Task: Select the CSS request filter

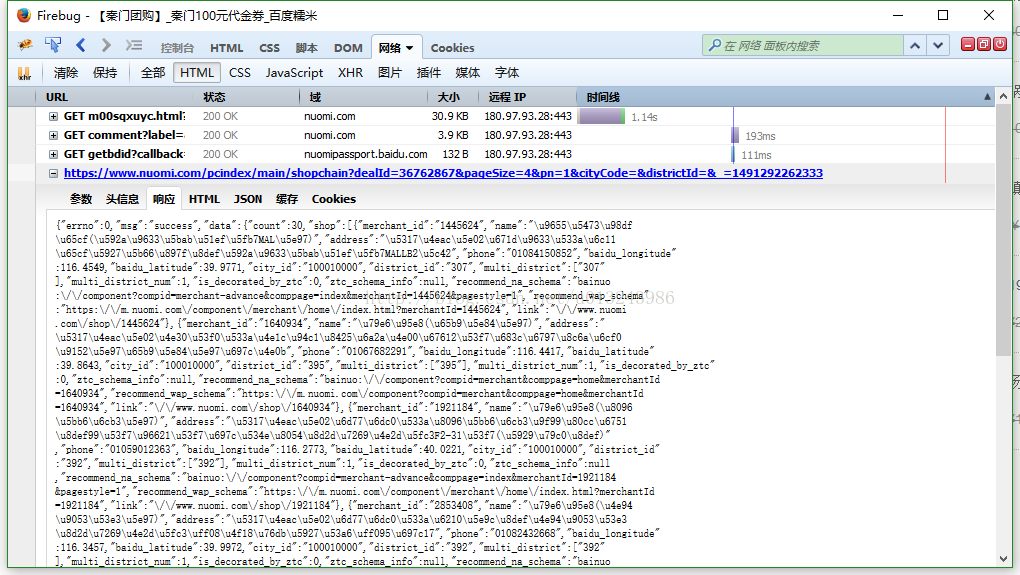Action: click(x=239, y=73)
